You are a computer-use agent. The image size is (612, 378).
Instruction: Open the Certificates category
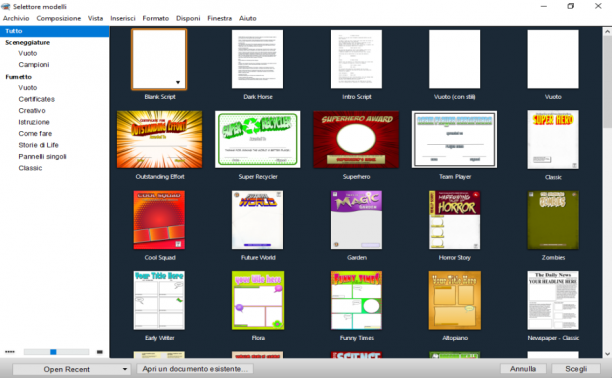click(36, 99)
